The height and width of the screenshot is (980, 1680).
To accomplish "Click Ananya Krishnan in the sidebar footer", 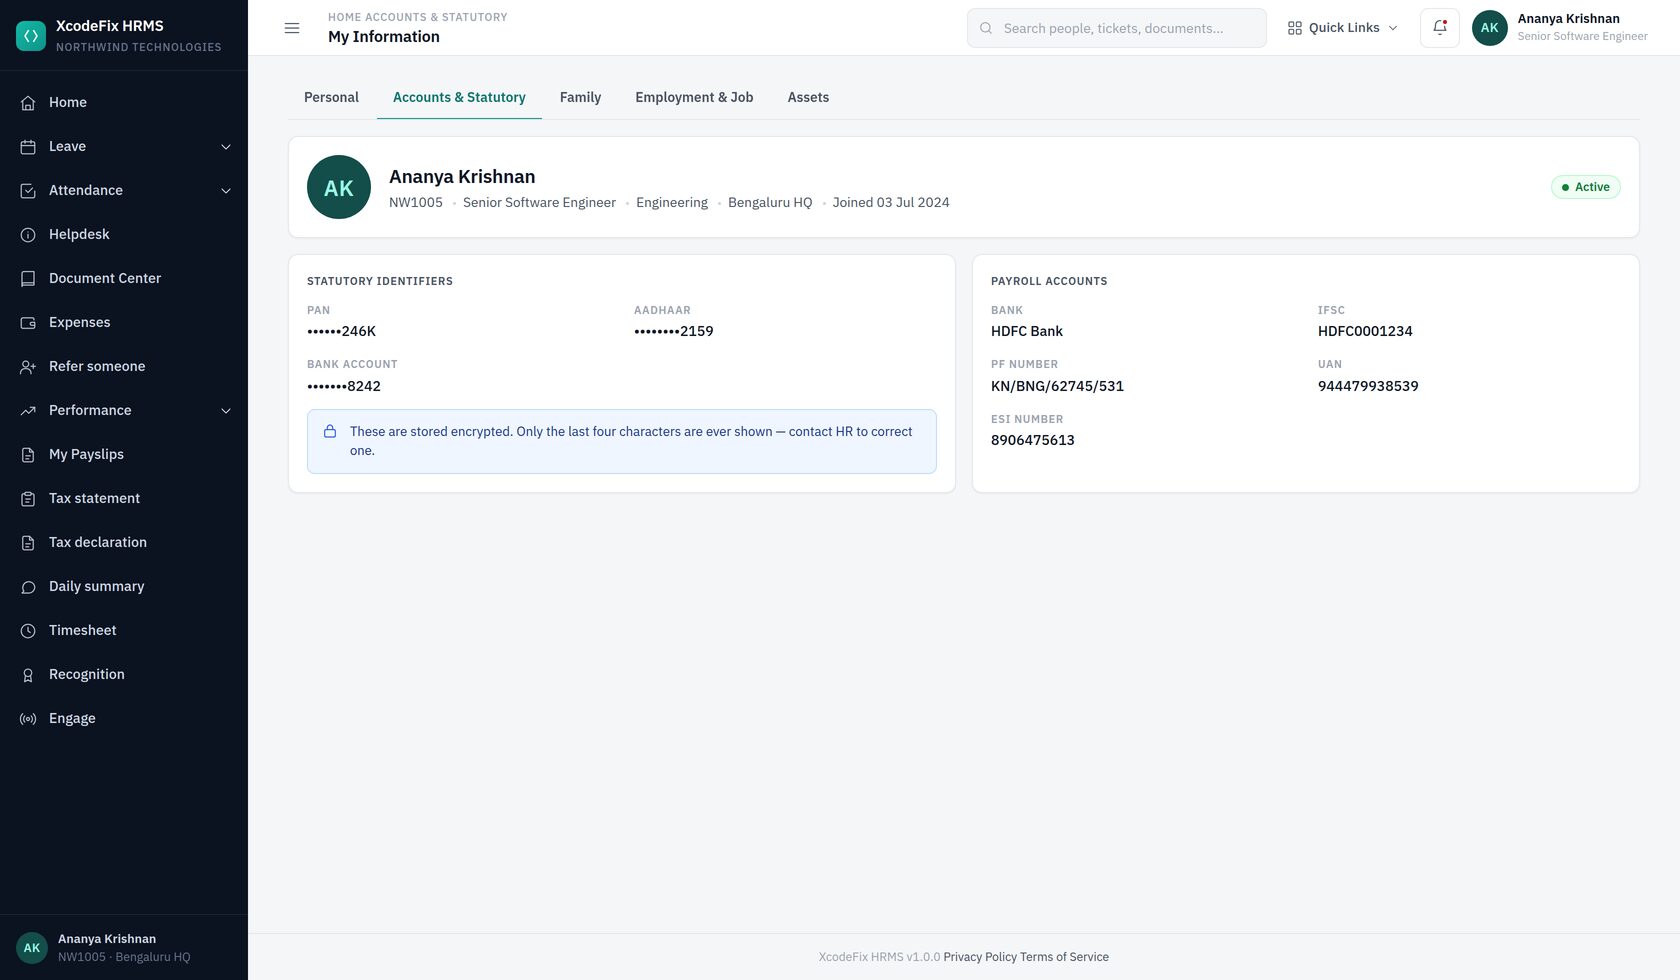I will point(107,939).
